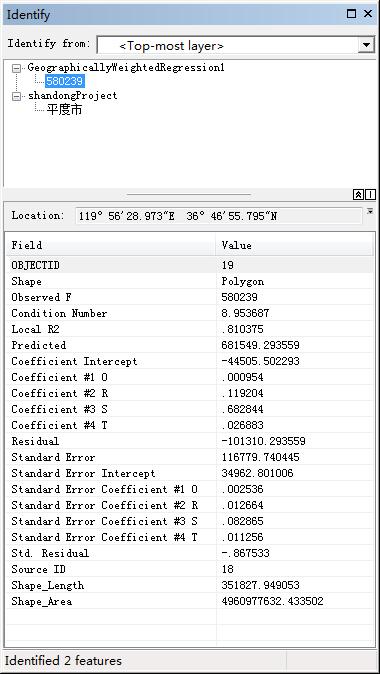
Task: Click the value .082865
Action: (242, 521)
